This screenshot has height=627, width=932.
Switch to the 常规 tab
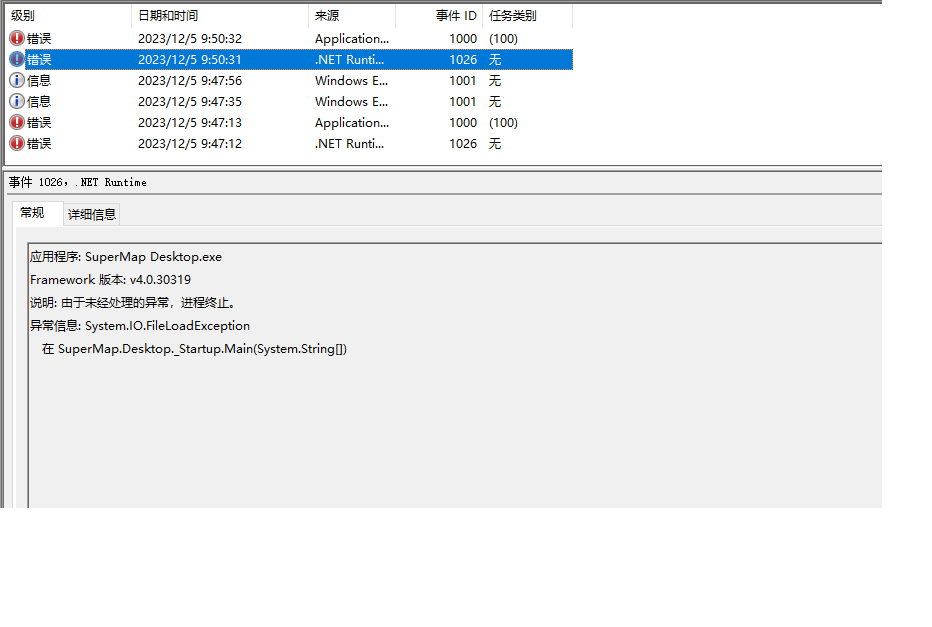coord(37,213)
